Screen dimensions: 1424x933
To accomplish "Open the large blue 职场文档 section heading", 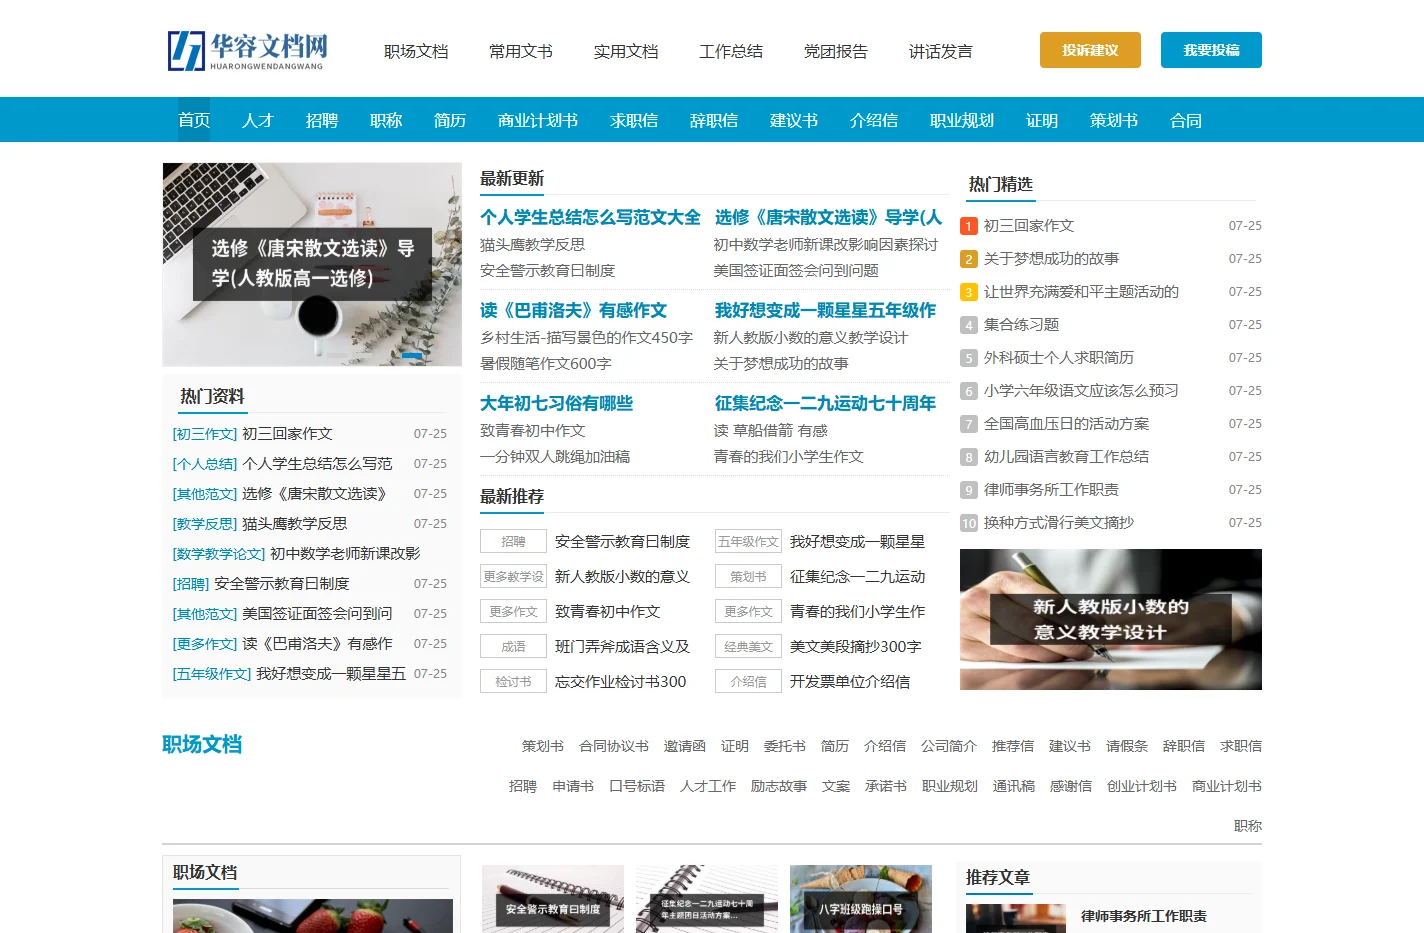I will point(202,744).
